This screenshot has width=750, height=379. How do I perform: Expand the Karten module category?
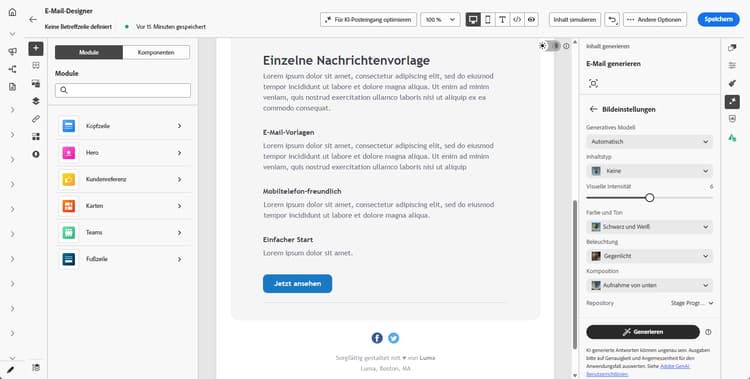(124, 206)
